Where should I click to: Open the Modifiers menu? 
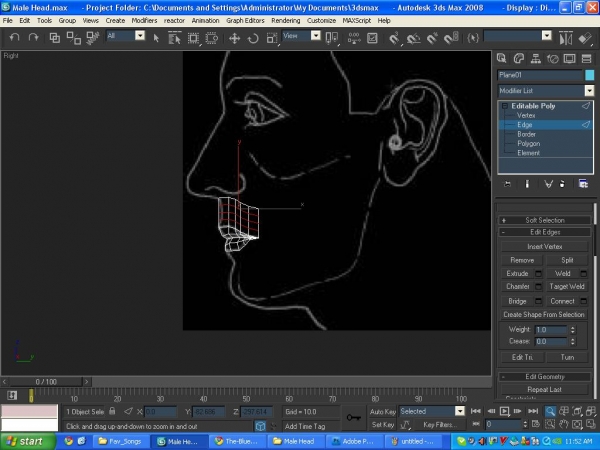click(144, 21)
